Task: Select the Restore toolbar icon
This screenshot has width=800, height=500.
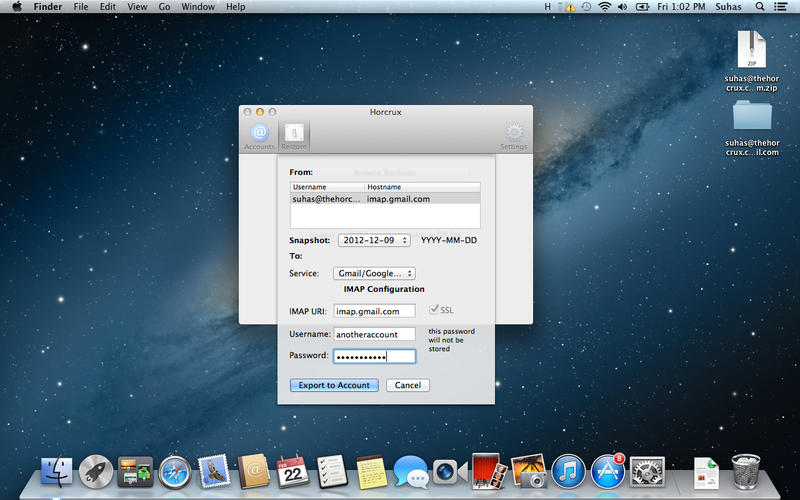Action: pos(294,134)
